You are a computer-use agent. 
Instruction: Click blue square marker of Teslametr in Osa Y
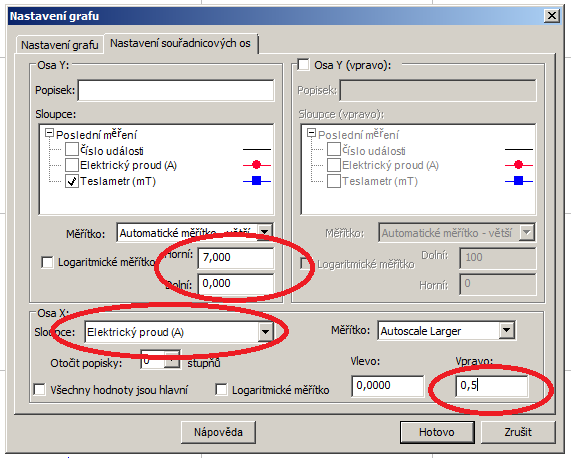257,181
